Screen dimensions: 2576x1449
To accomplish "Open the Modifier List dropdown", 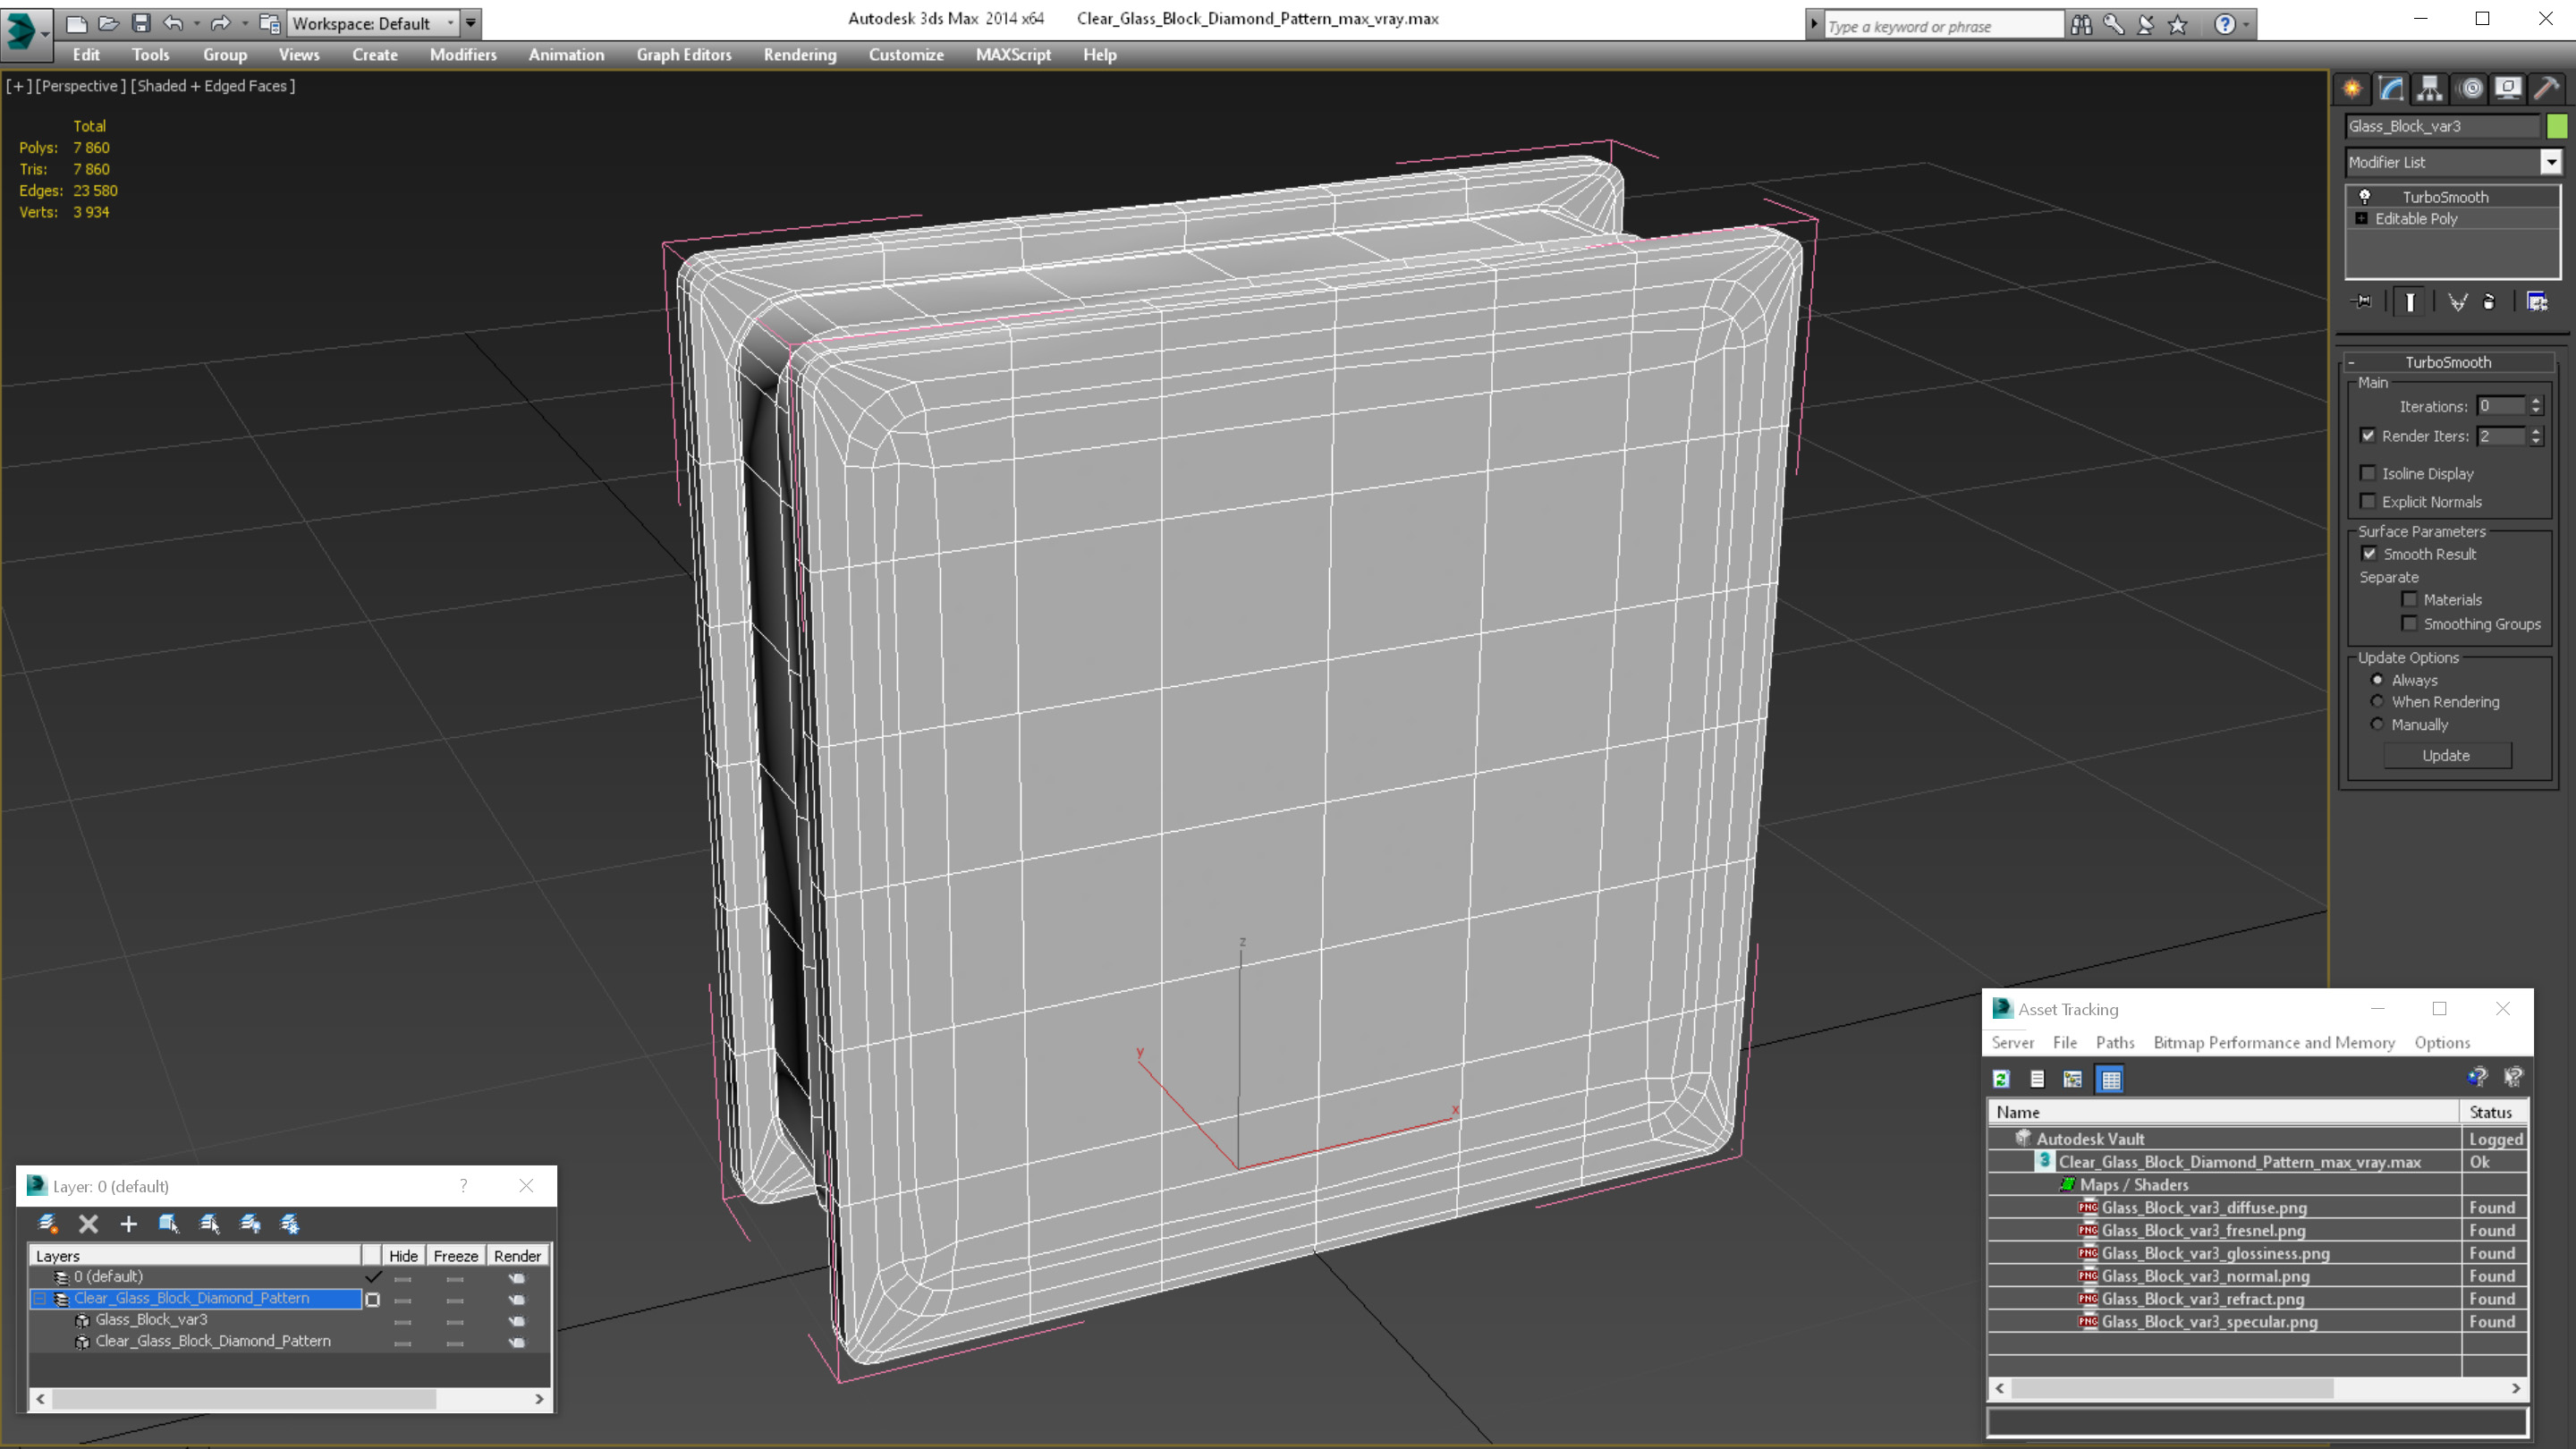I will pos(2550,162).
